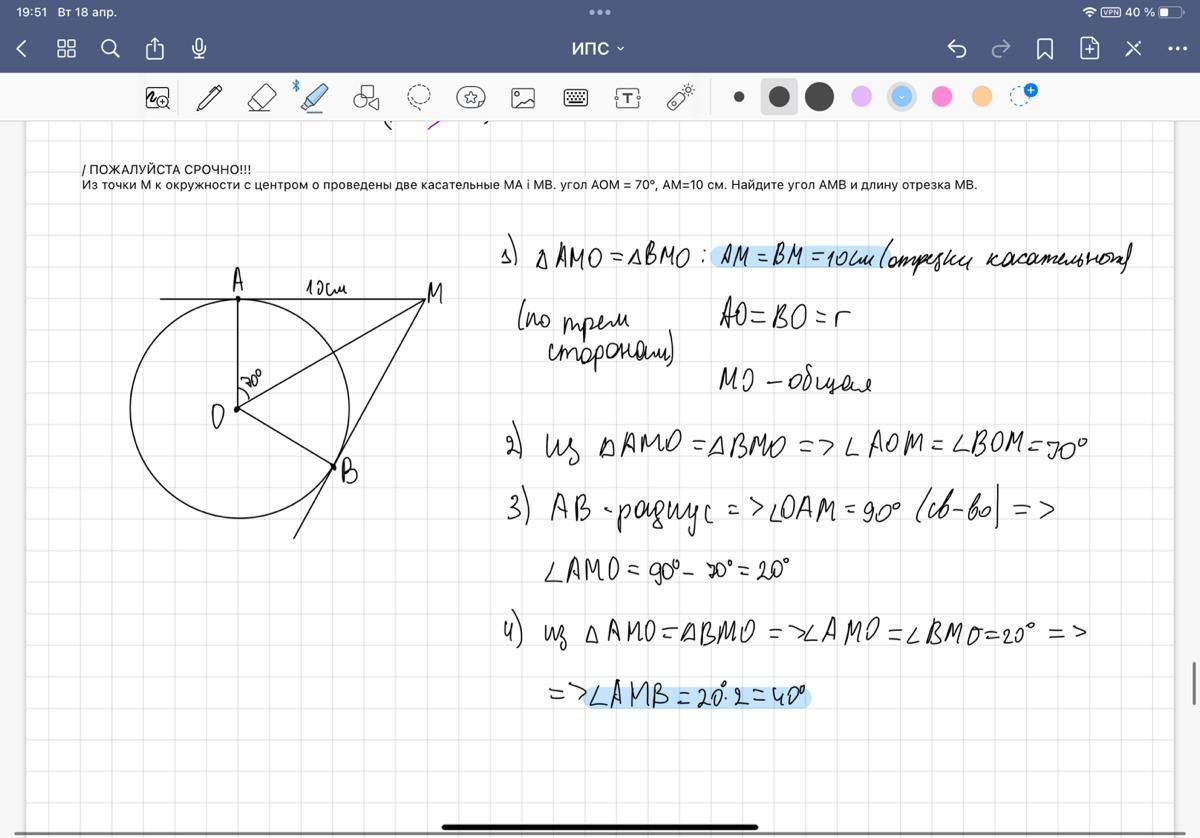Bookmark the current page

1045,48
